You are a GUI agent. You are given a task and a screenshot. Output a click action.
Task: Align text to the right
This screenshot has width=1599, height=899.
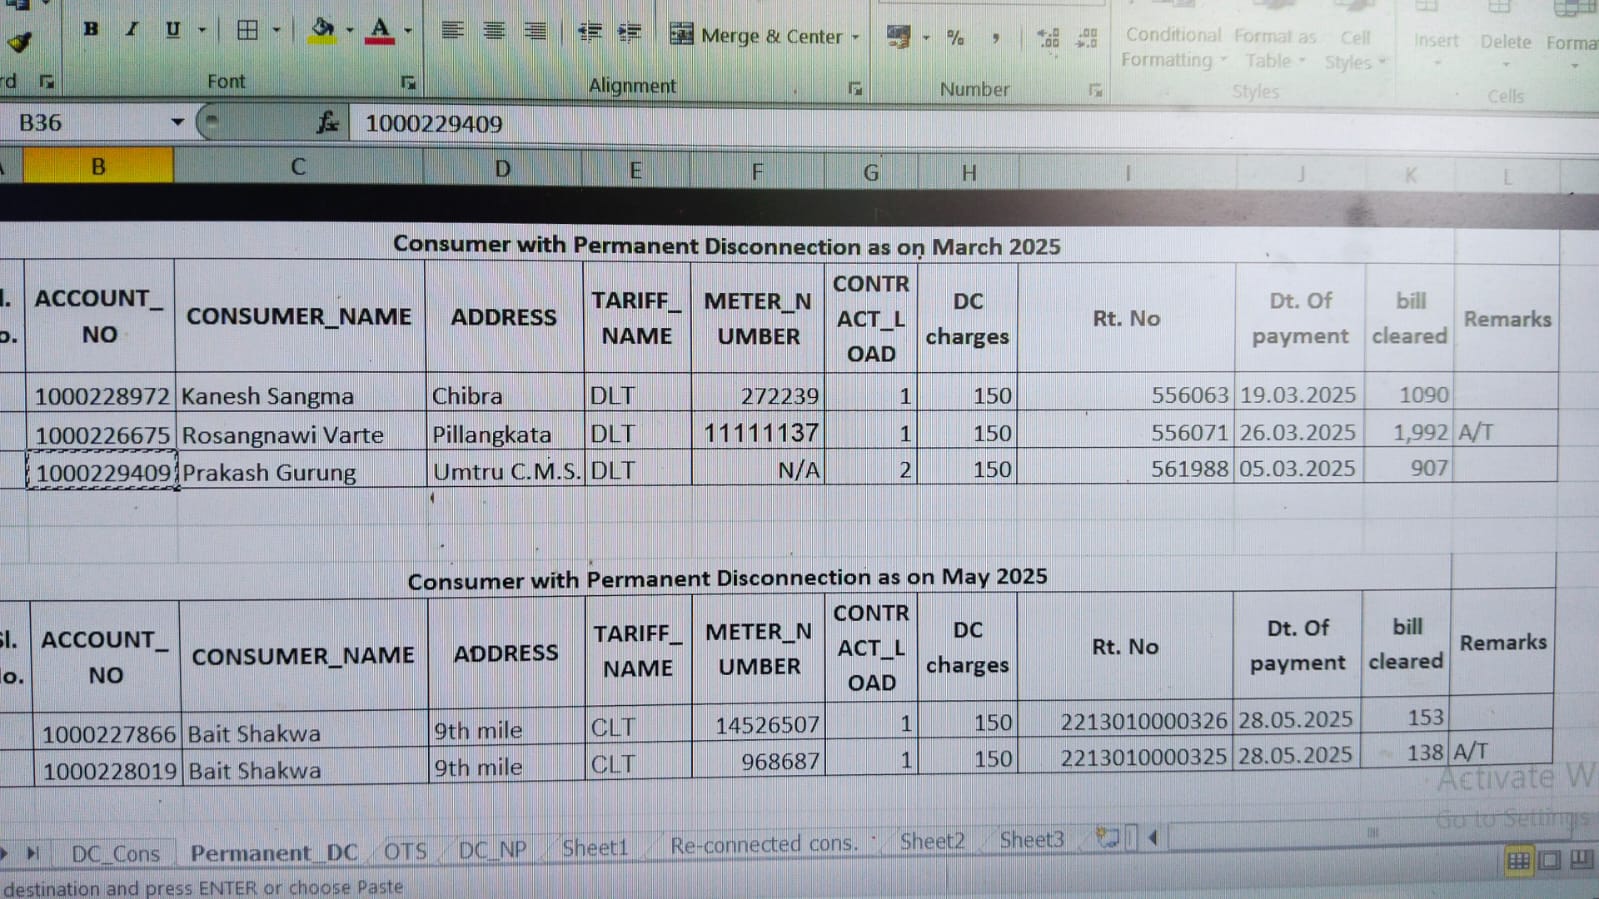pyautogui.click(x=536, y=31)
